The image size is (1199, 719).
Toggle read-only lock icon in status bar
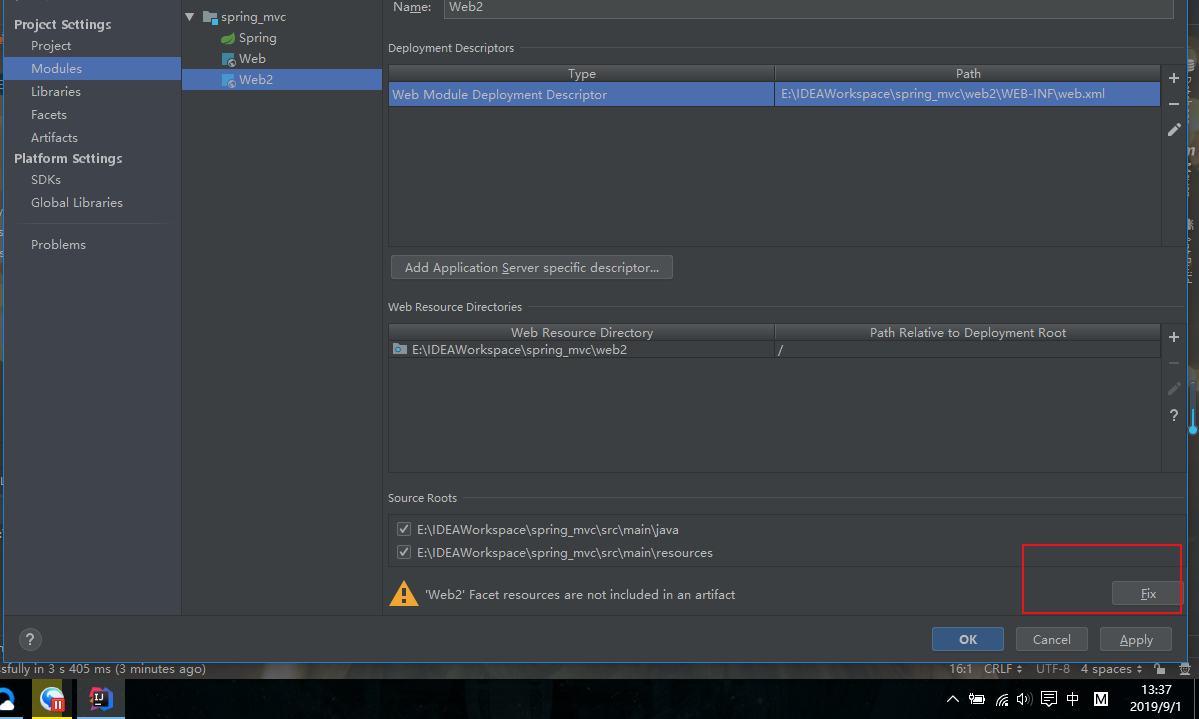click(x=1160, y=669)
